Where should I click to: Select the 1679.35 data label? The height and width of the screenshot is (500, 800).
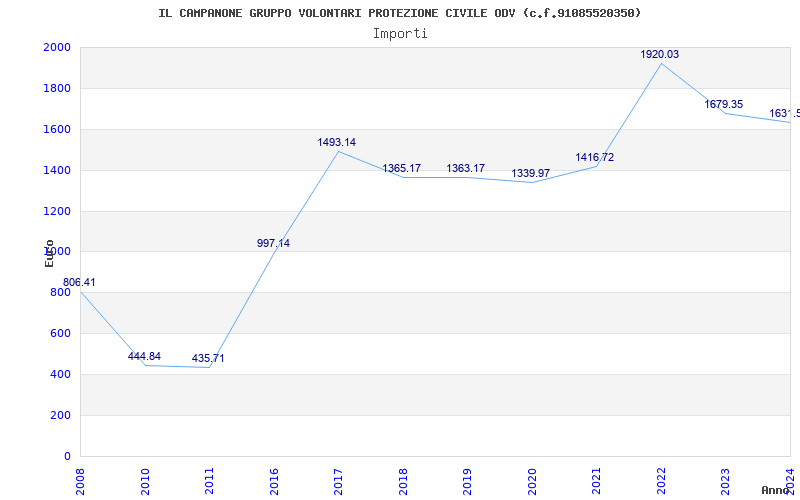click(724, 104)
